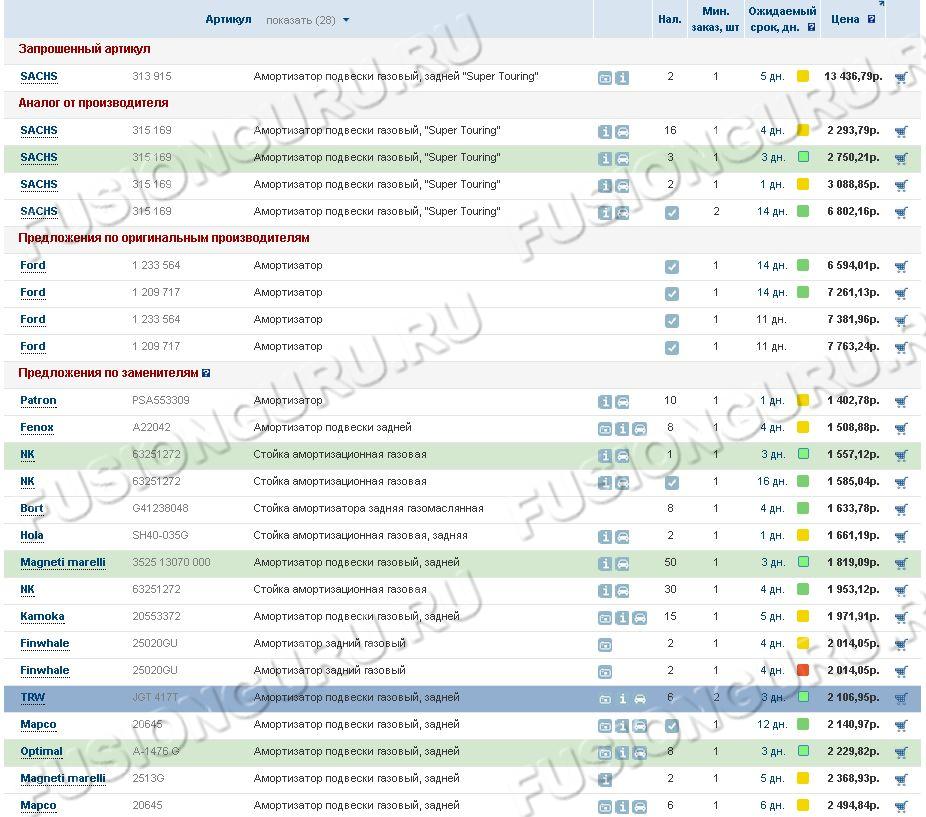Click availability checkmark in 1 585,04р. NK row
Image resolution: width=926 pixels, height=817 pixels.
[x=671, y=483]
